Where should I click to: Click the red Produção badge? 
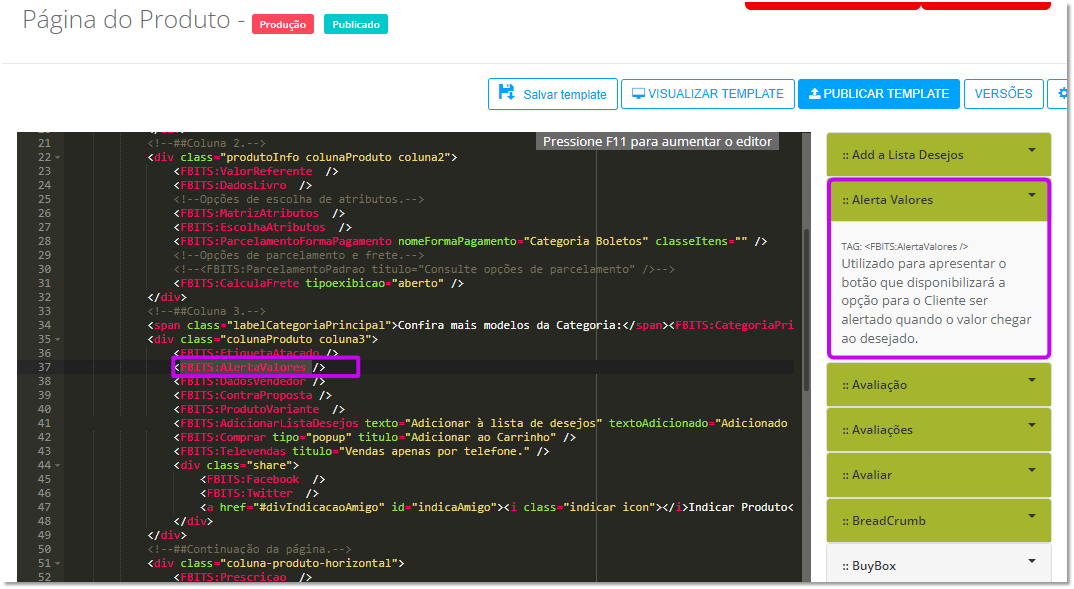pos(283,25)
